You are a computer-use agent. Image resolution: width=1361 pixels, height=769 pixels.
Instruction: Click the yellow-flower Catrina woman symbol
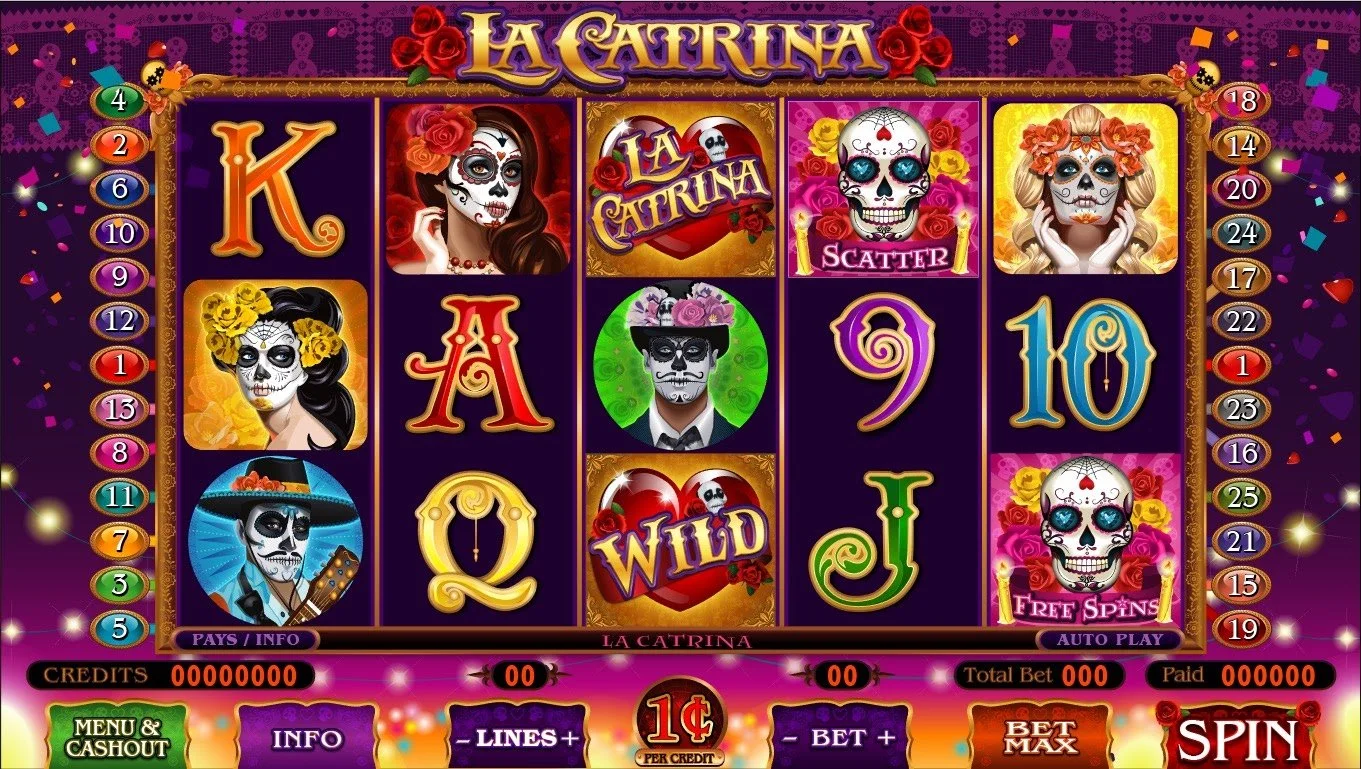pyautogui.click(x=275, y=365)
